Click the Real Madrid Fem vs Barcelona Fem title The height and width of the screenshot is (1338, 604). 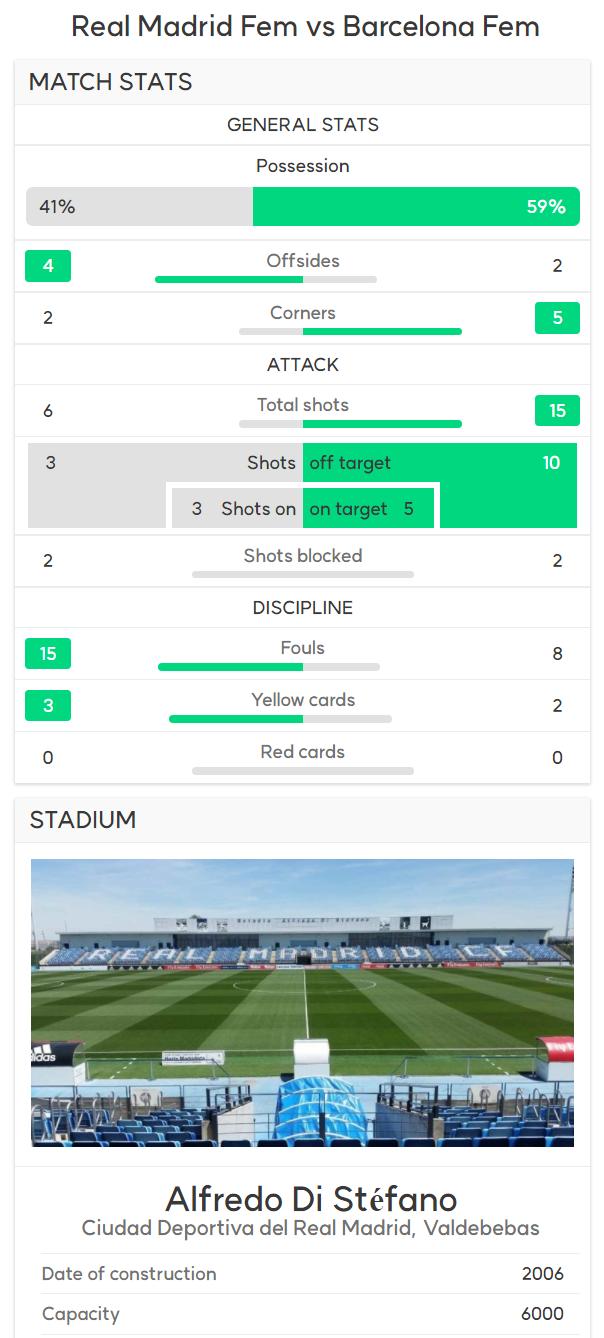[x=305, y=27]
